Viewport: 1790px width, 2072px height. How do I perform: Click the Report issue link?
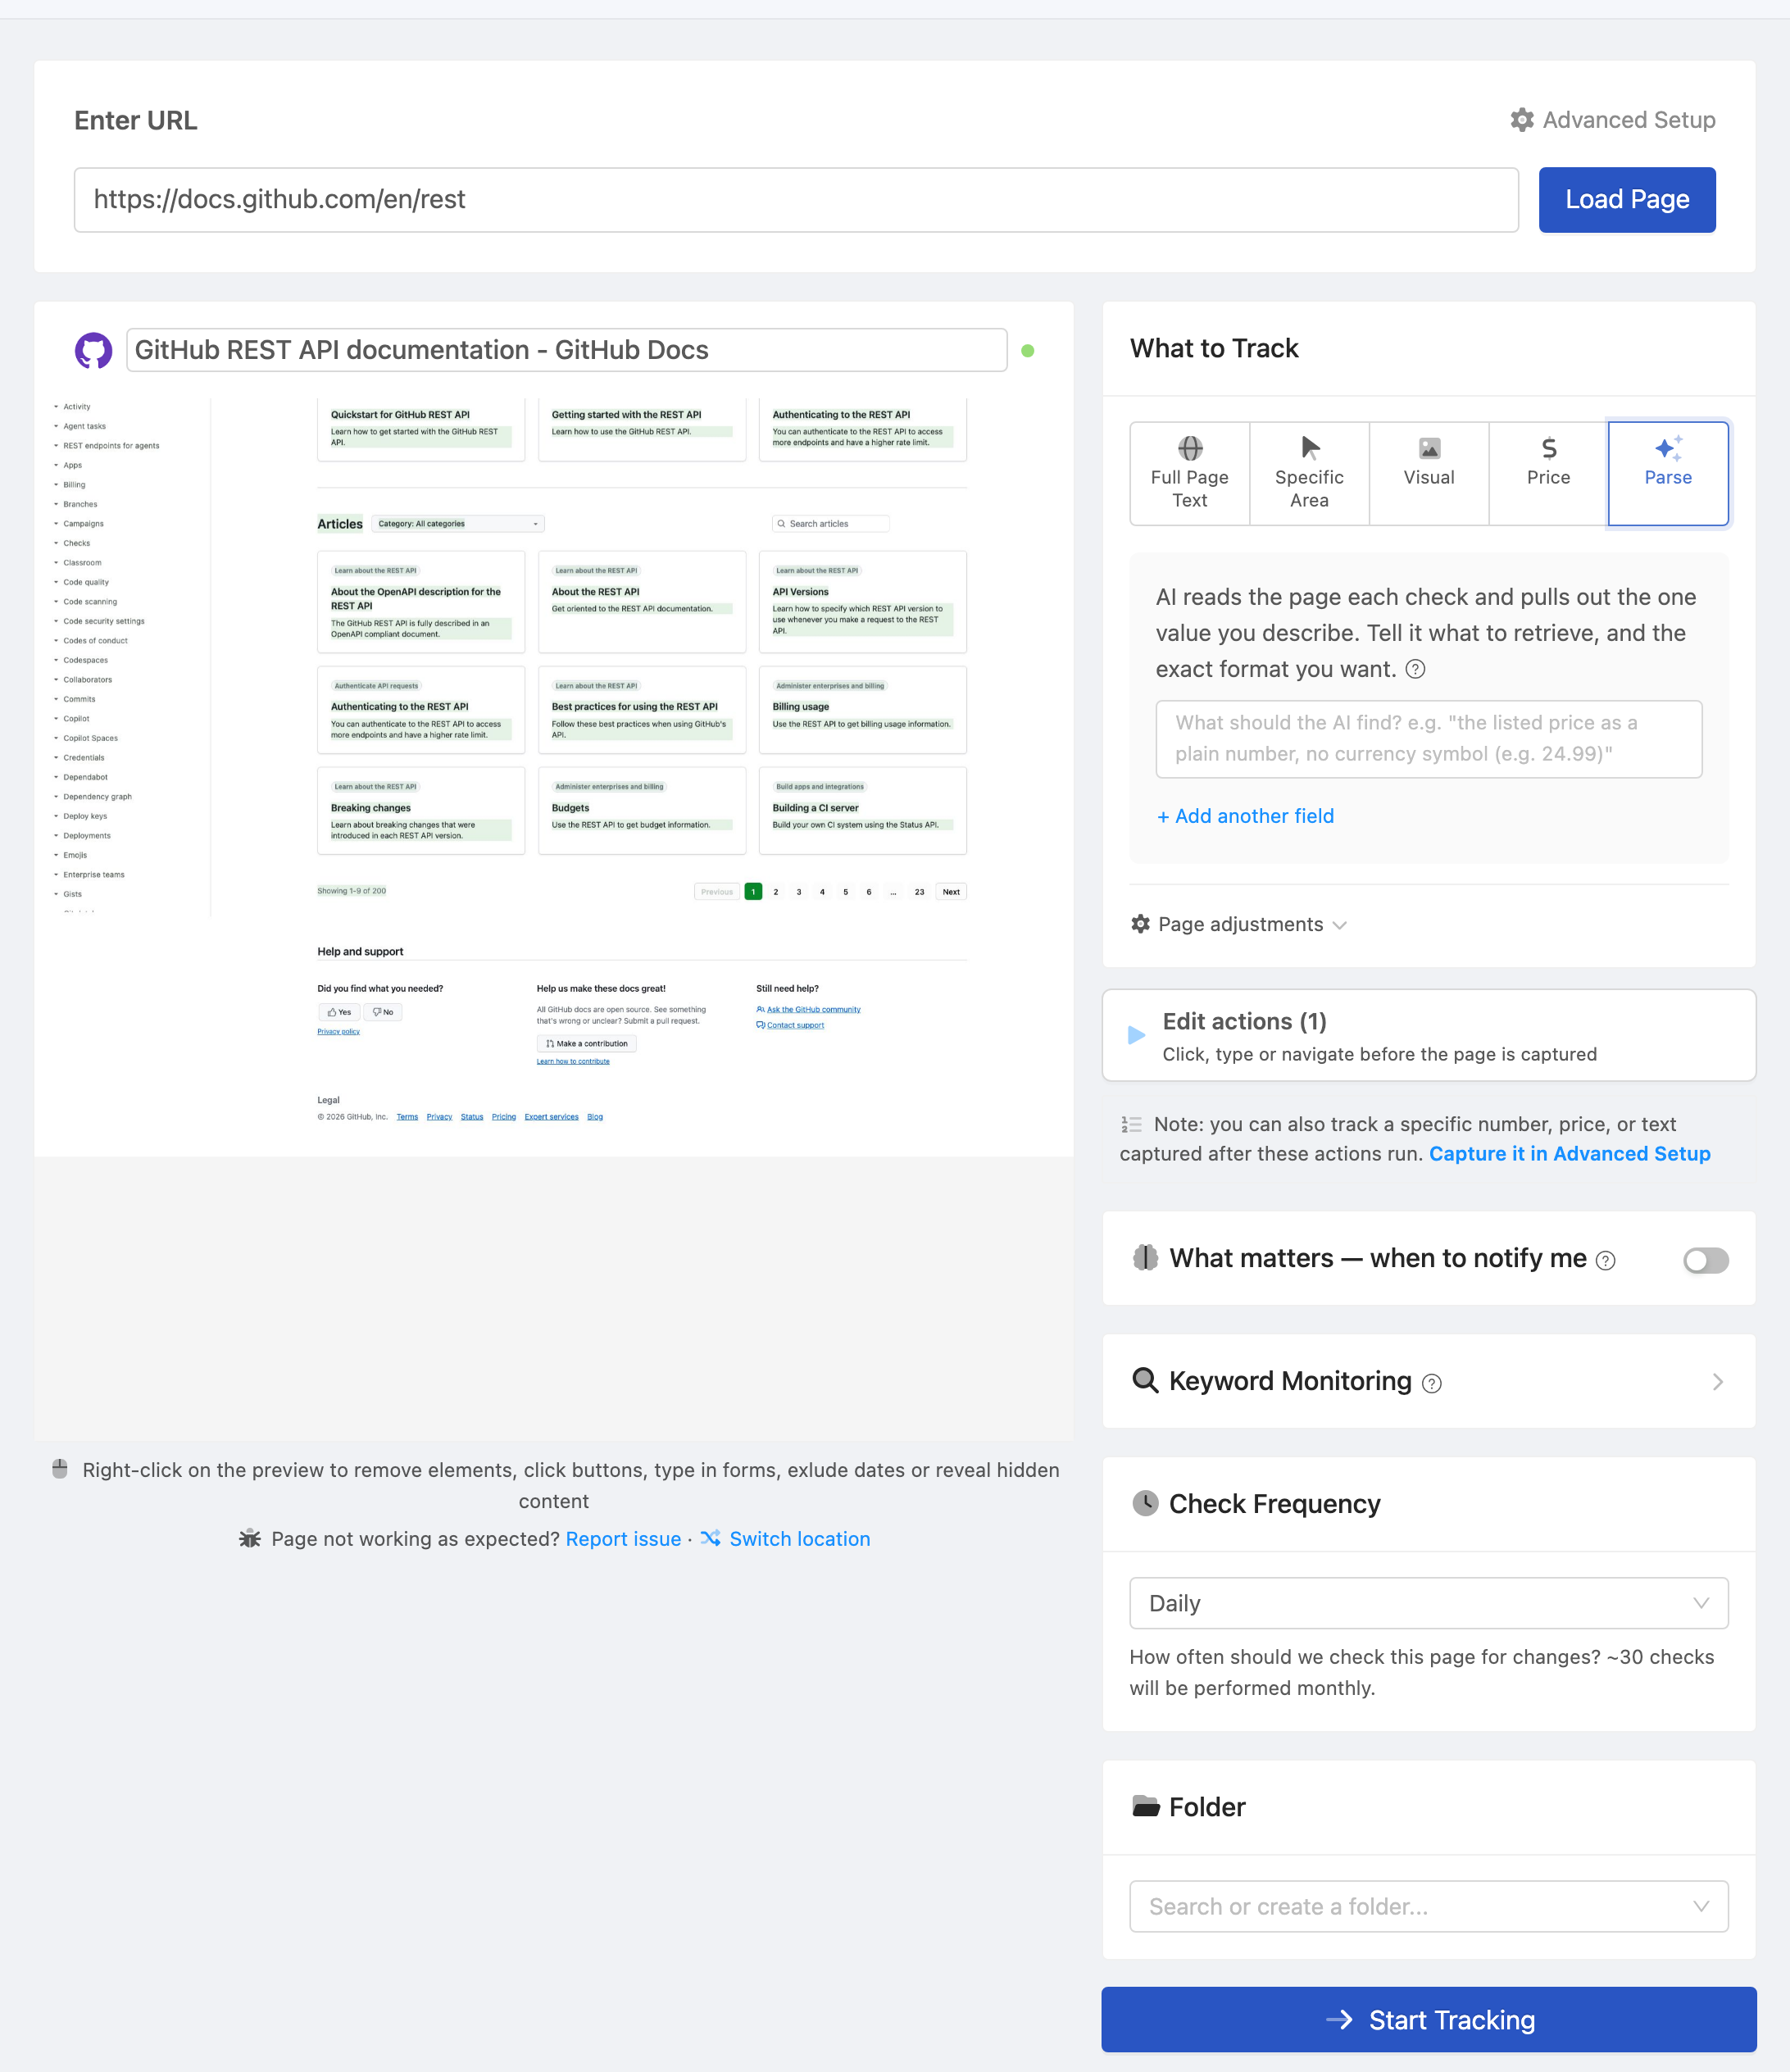[x=623, y=1538]
